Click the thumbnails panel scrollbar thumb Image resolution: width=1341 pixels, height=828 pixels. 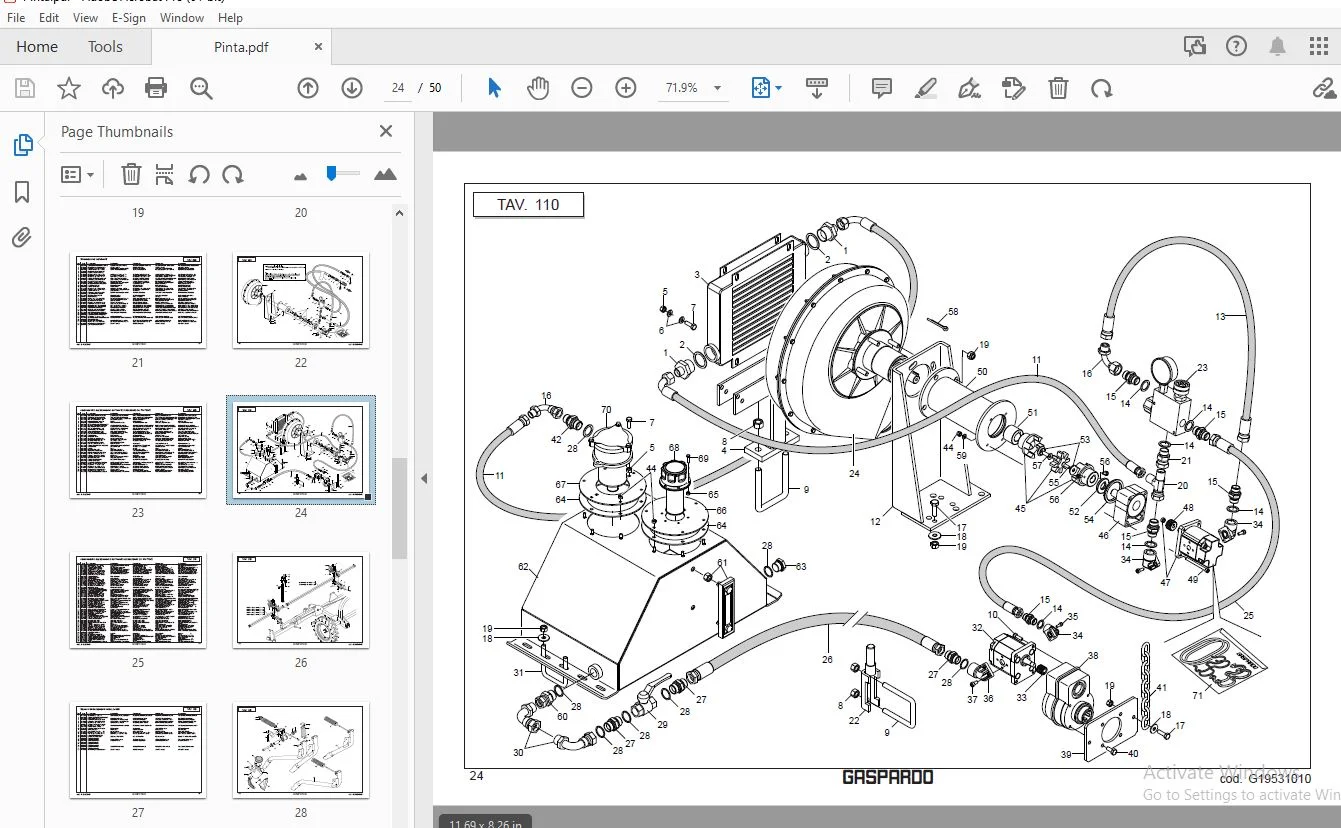point(399,508)
